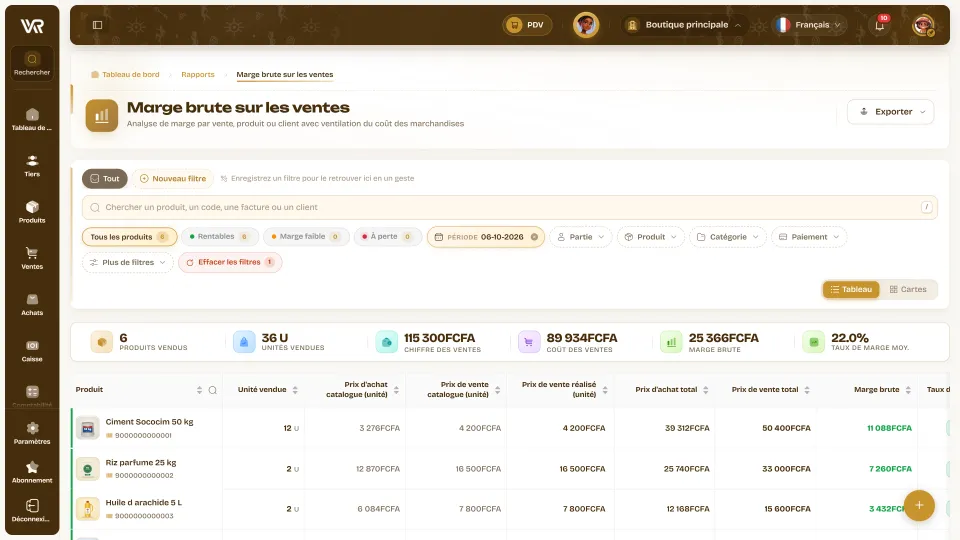Click Marge brute sur les ventes breadcrumb

[285, 75]
